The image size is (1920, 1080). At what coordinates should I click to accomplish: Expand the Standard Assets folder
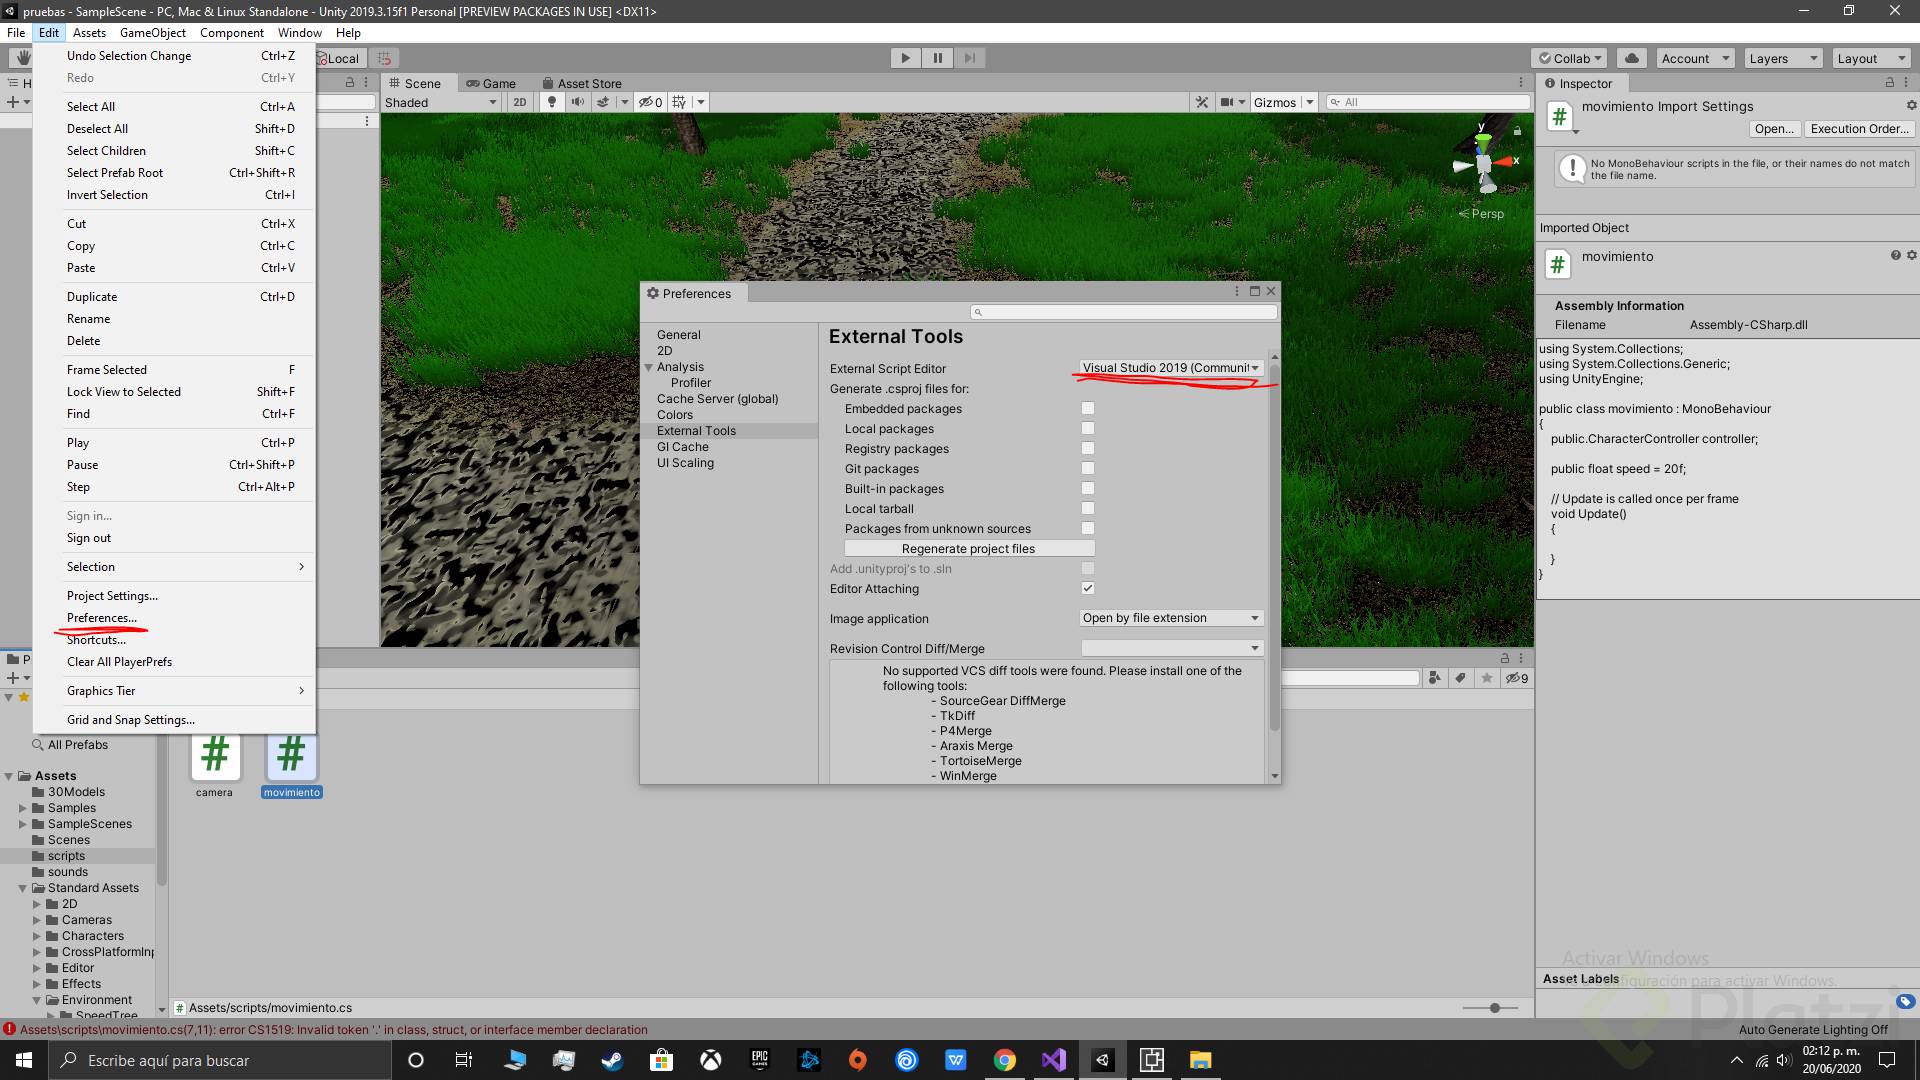click(22, 888)
